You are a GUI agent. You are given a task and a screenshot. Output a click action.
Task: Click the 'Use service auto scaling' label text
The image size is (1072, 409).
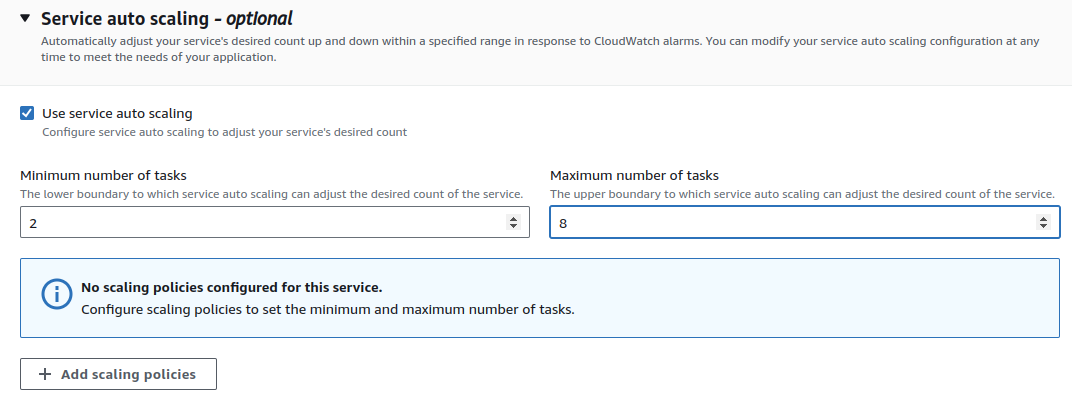point(117,113)
